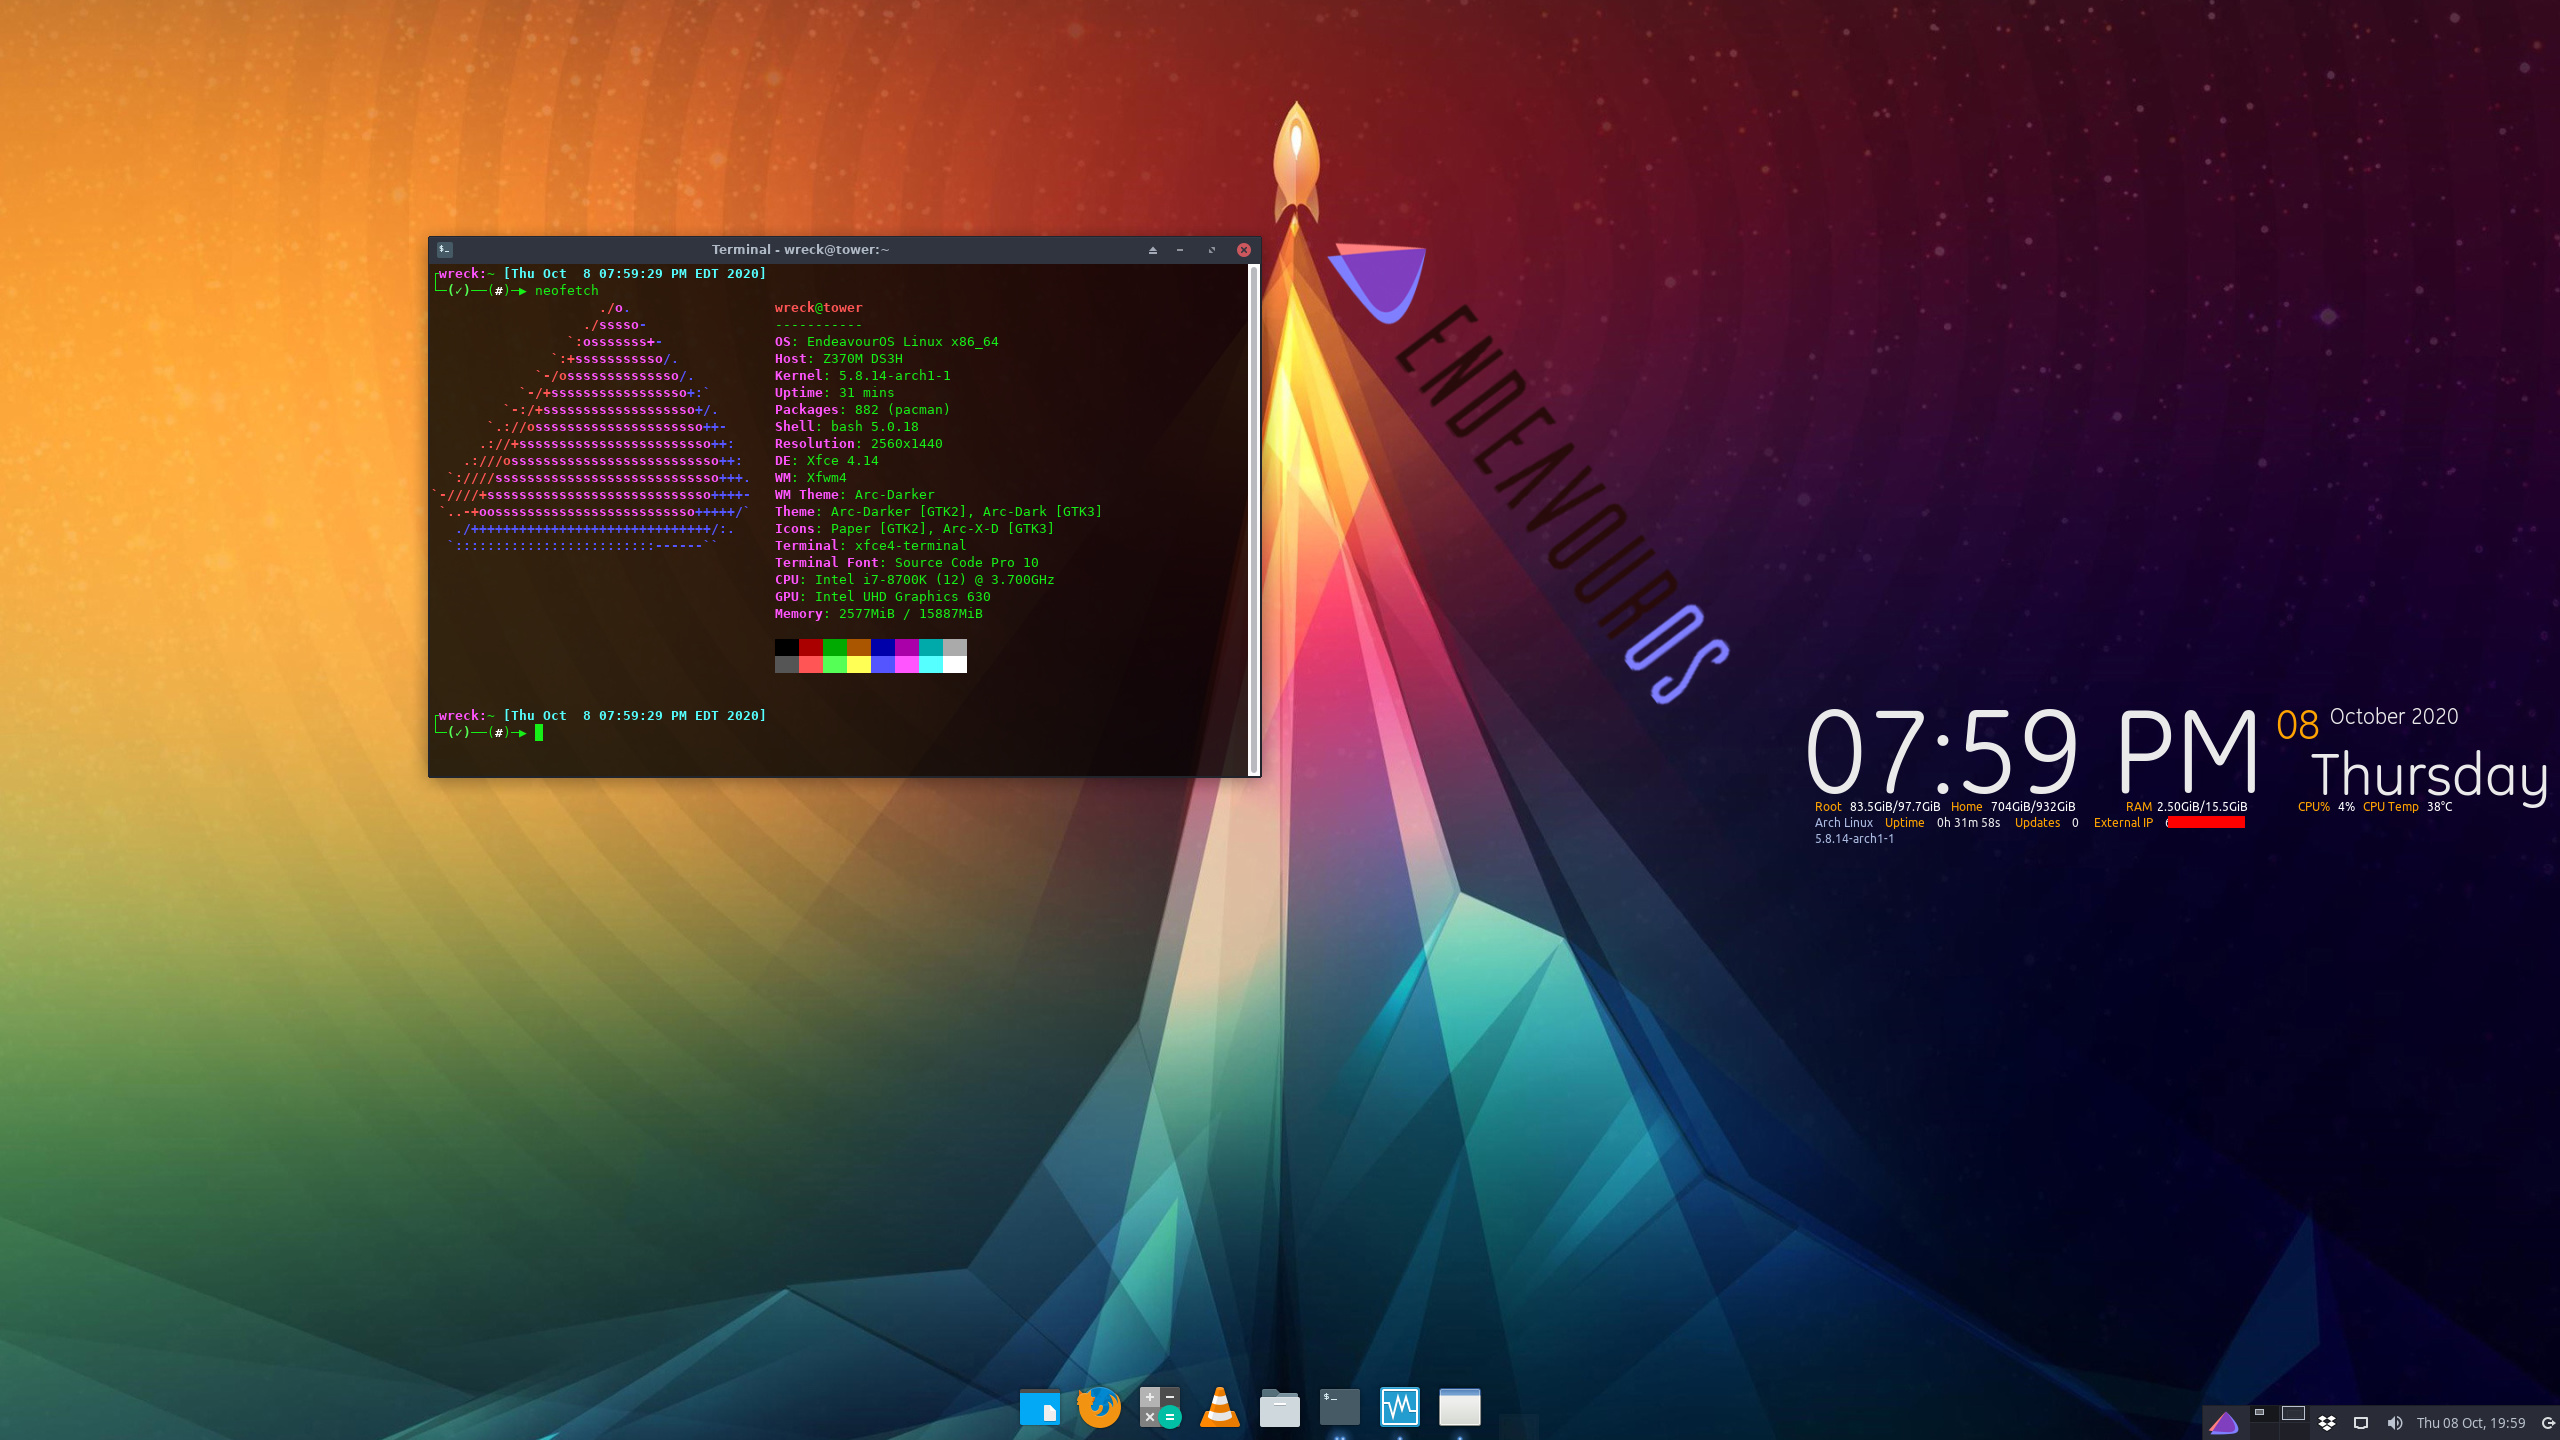Click the large '07:59 PM' desktop clock
This screenshot has height=1440, width=2560.
tap(2032, 752)
